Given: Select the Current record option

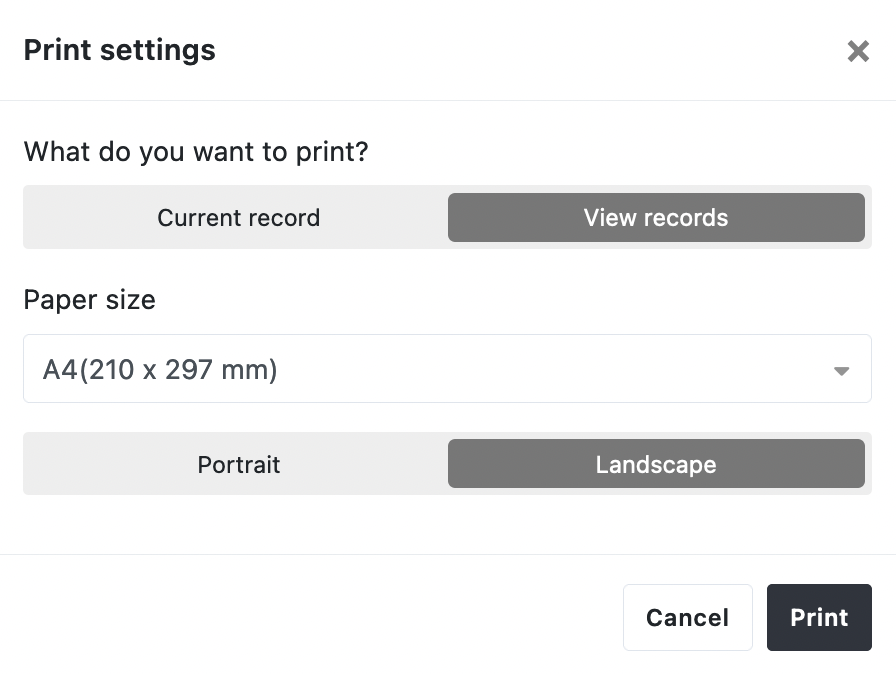Looking at the screenshot, I should pyautogui.click(x=238, y=218).
